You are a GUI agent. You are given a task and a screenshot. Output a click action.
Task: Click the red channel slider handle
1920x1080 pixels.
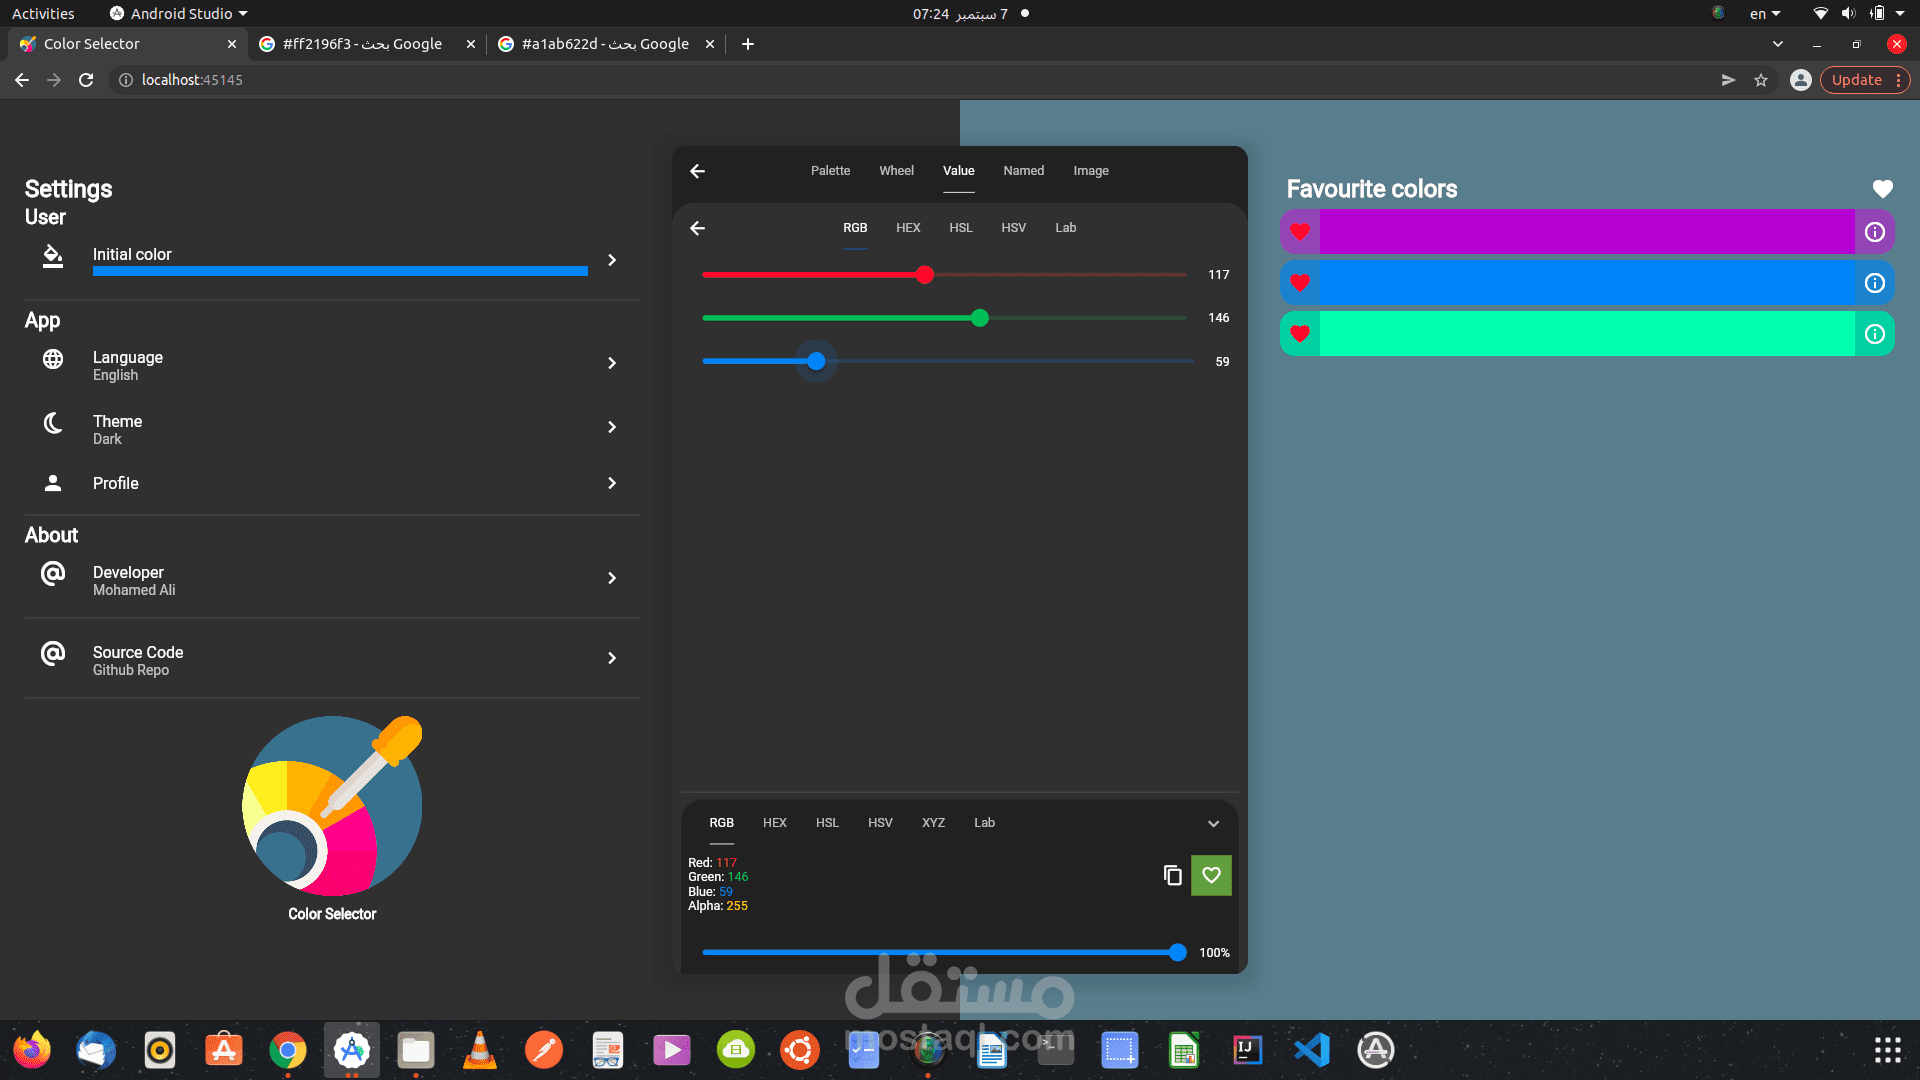pyautogui.click(x=924, y=275)
